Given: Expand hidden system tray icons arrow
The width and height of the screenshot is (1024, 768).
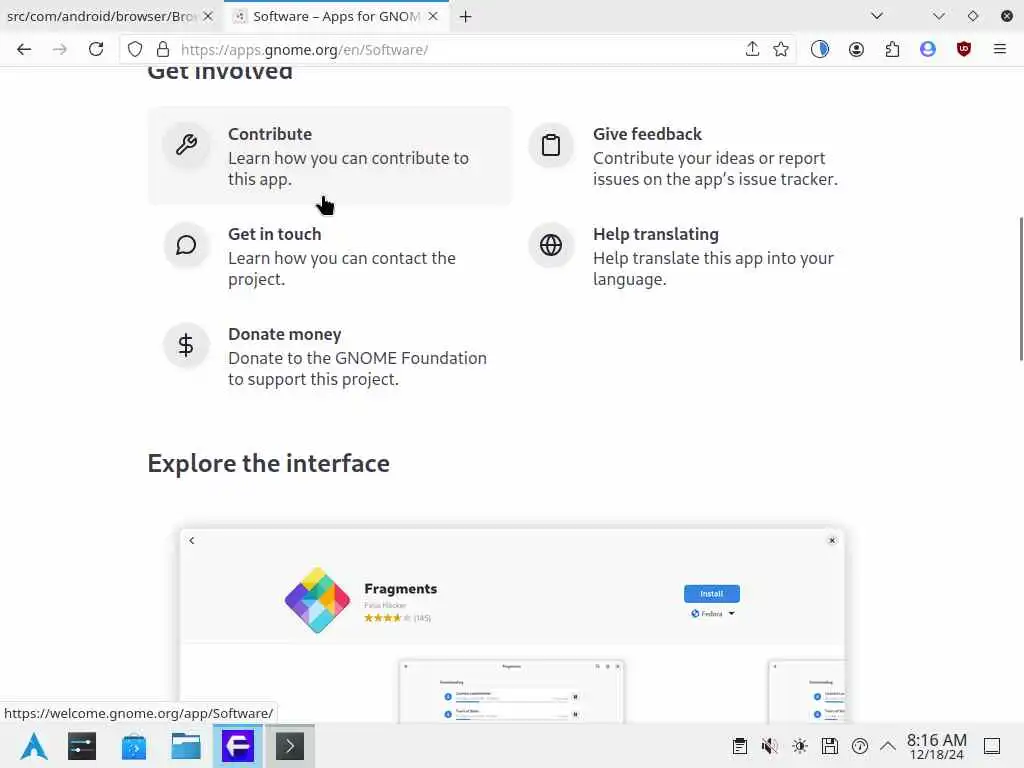Looking at the screenshot, I should pos(888,746).
